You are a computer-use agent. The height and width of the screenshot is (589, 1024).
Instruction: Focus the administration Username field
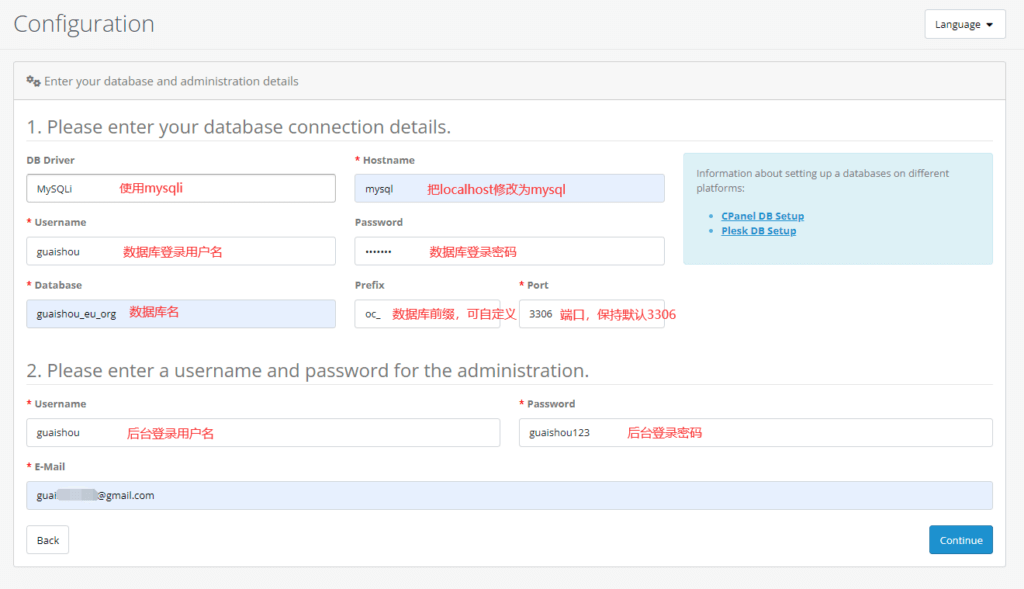coord(262,433)
